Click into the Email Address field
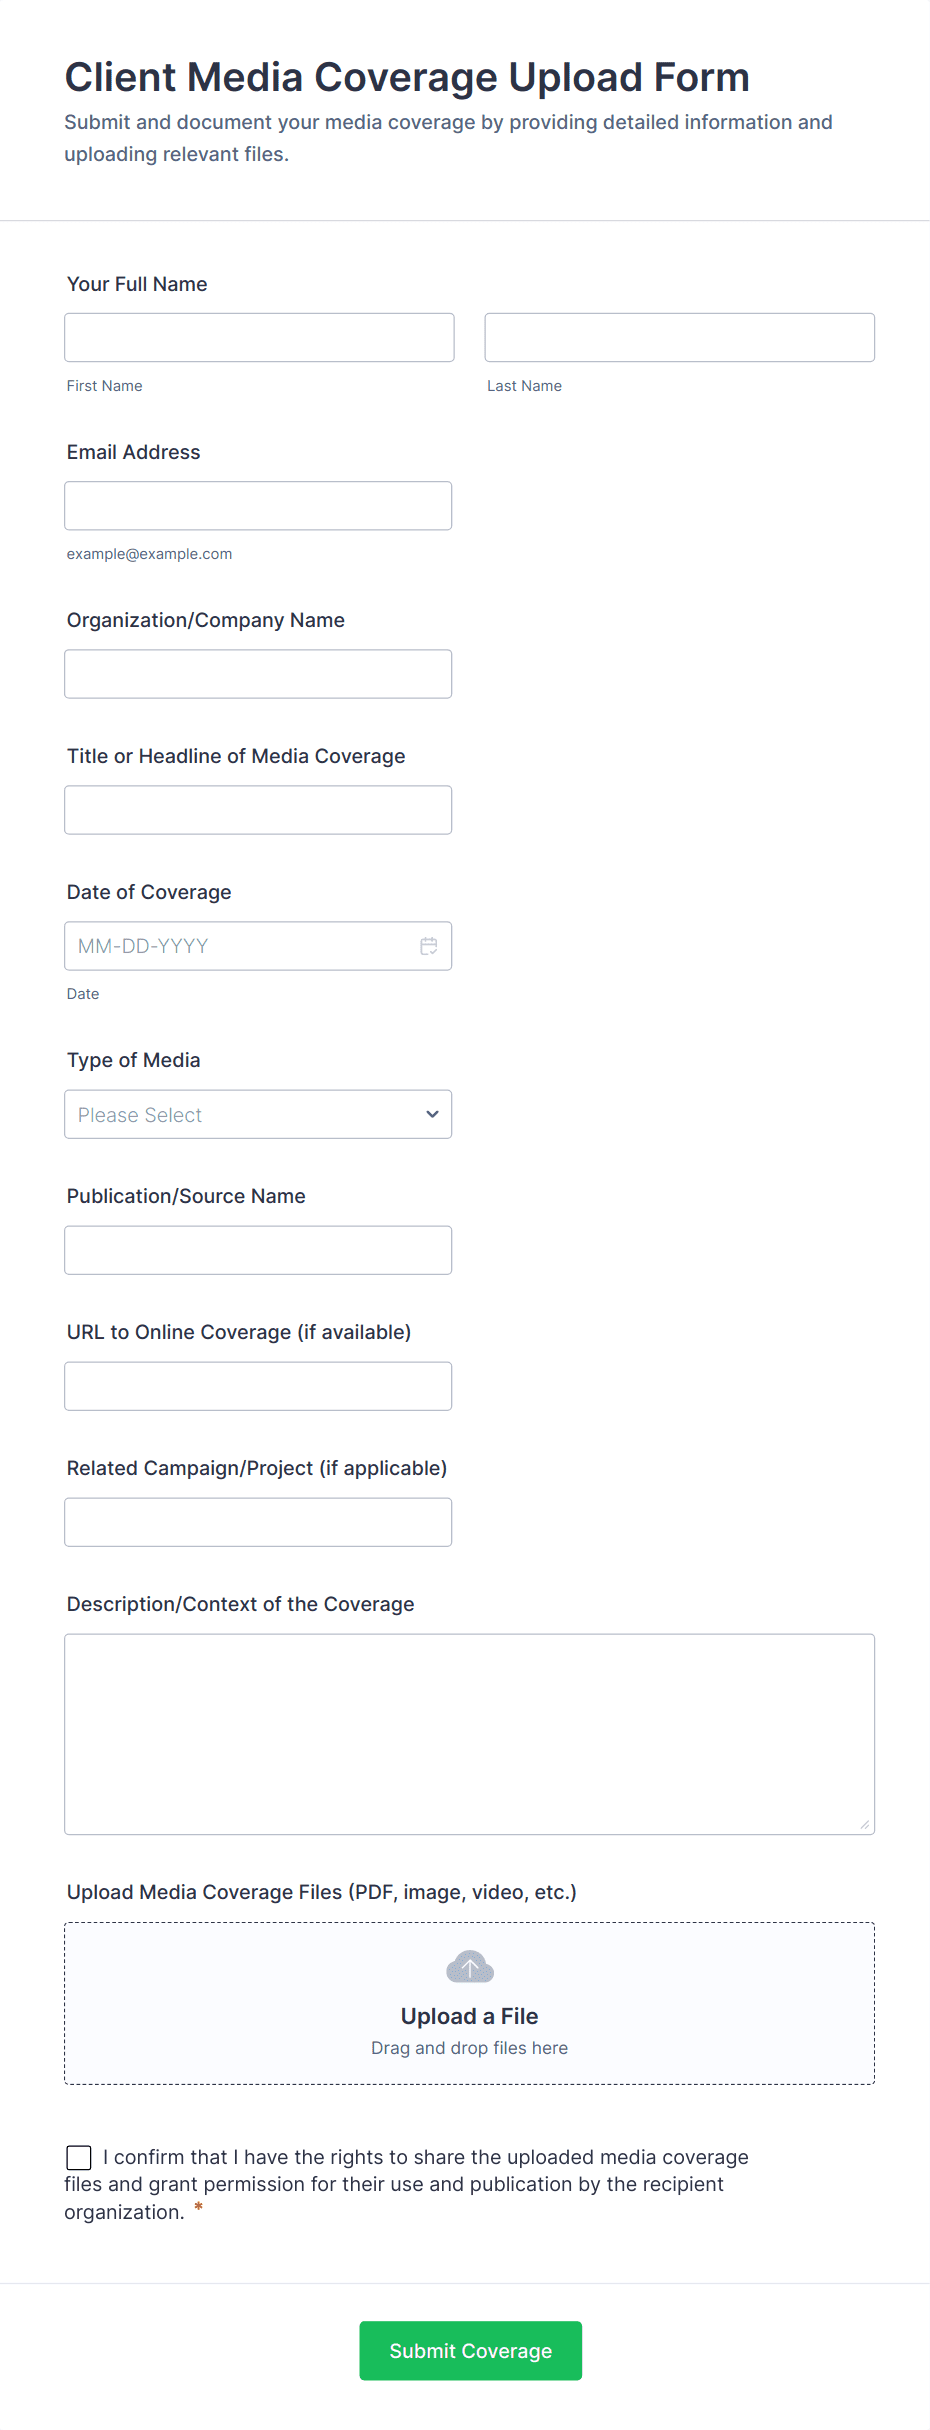This screenshot has height=2430, width=930. click(x=258, y=506)
